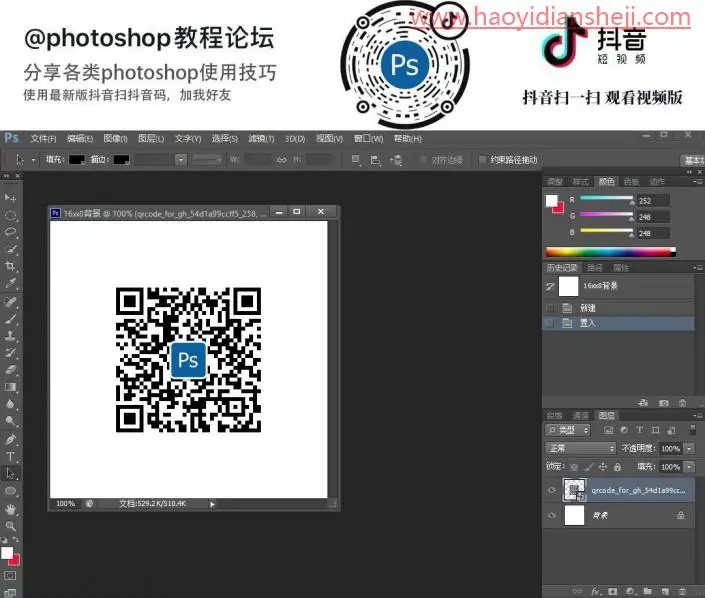Select the Ellipse shape tool

10,491
